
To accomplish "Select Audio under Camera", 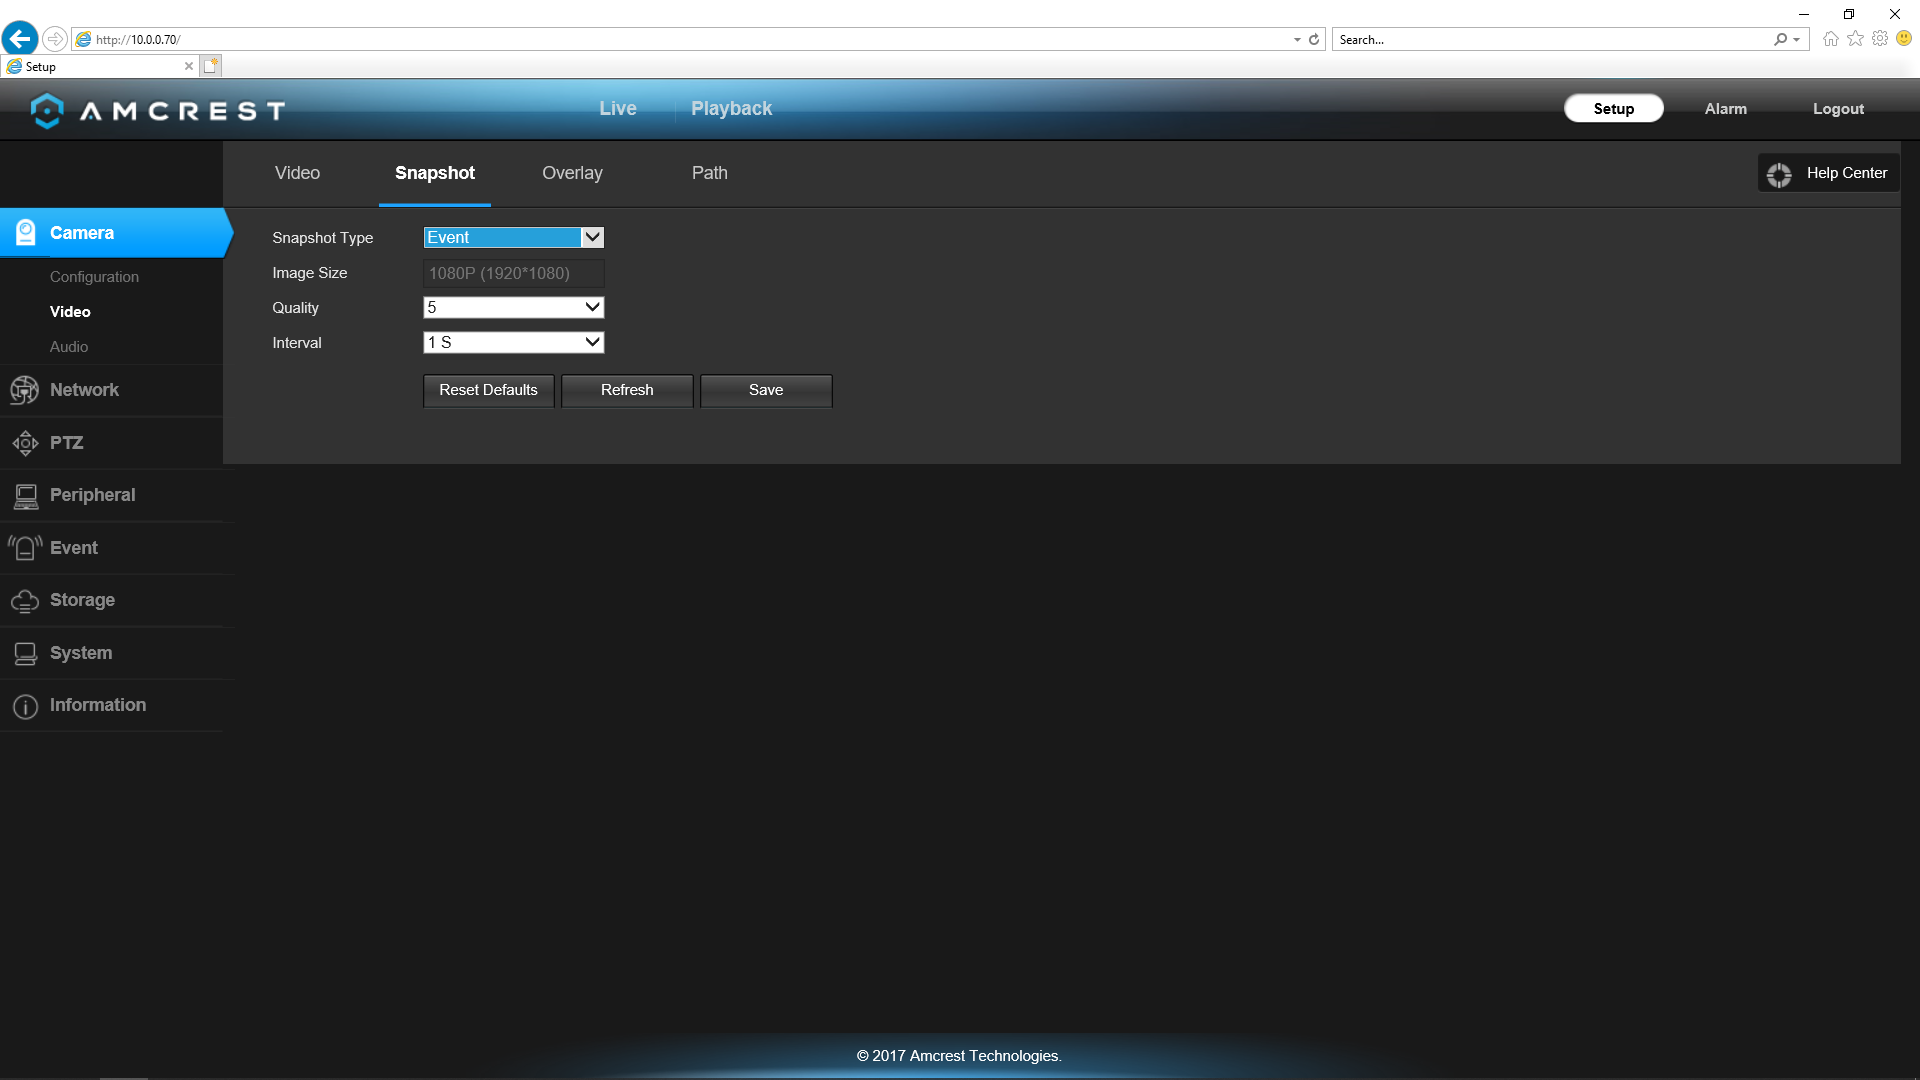I will pos(69,347).
